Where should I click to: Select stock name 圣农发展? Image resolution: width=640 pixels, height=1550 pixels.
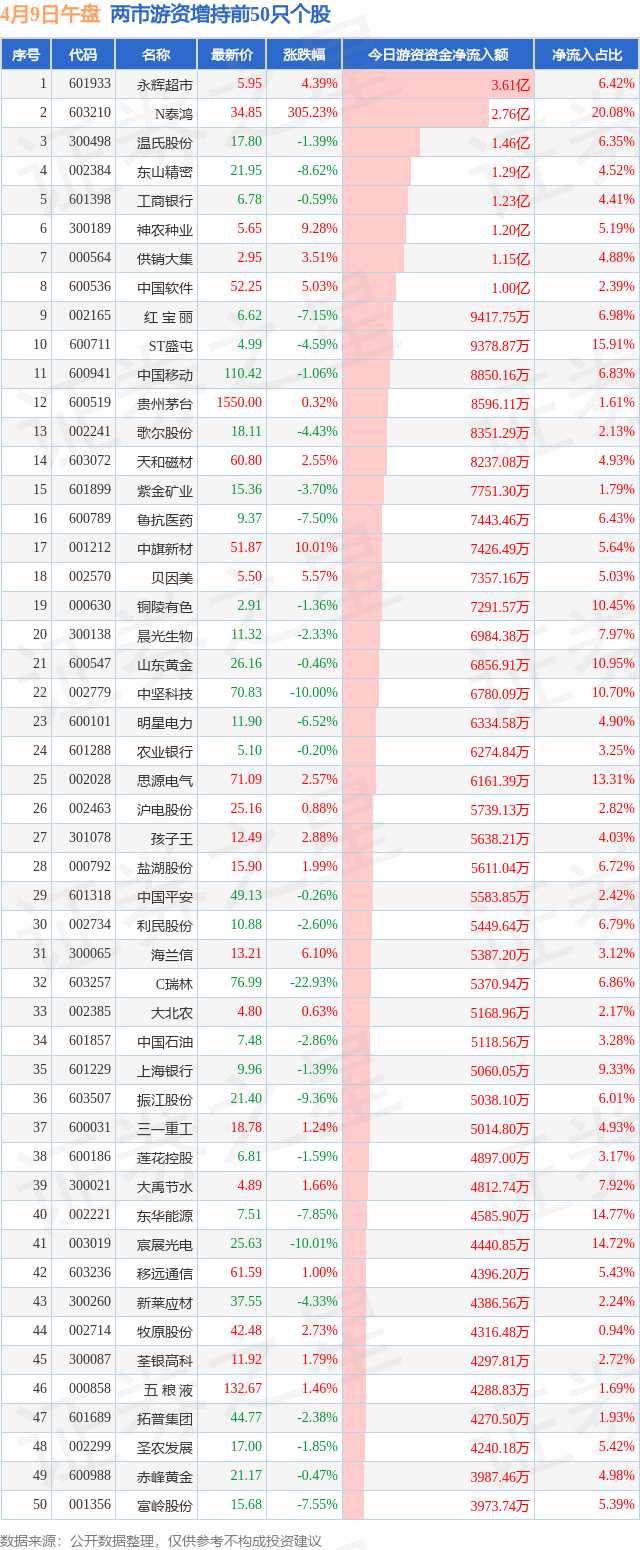pyautogui.click(x=165, y=1447)
